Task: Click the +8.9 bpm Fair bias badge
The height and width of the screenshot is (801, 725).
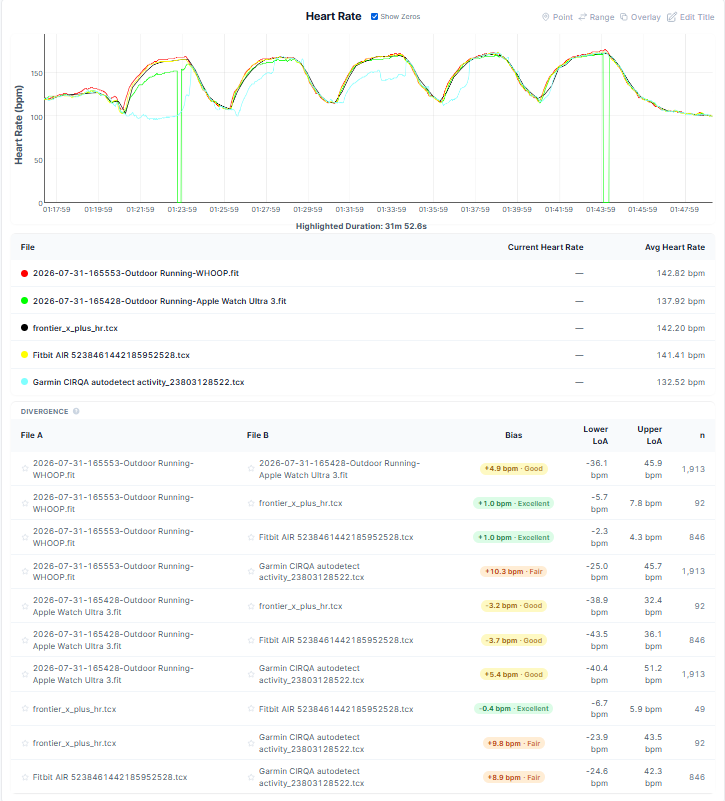Action: [513, 777]
